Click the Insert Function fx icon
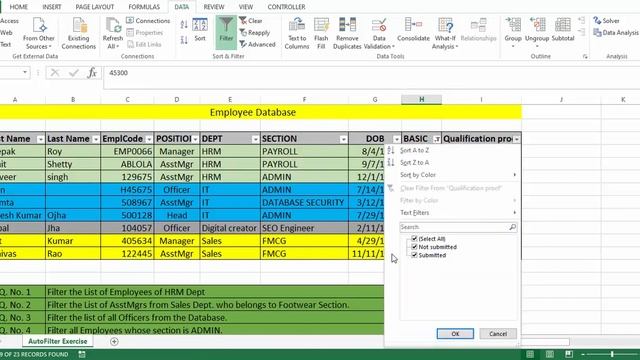640x360 pixels. pos(92,73)
